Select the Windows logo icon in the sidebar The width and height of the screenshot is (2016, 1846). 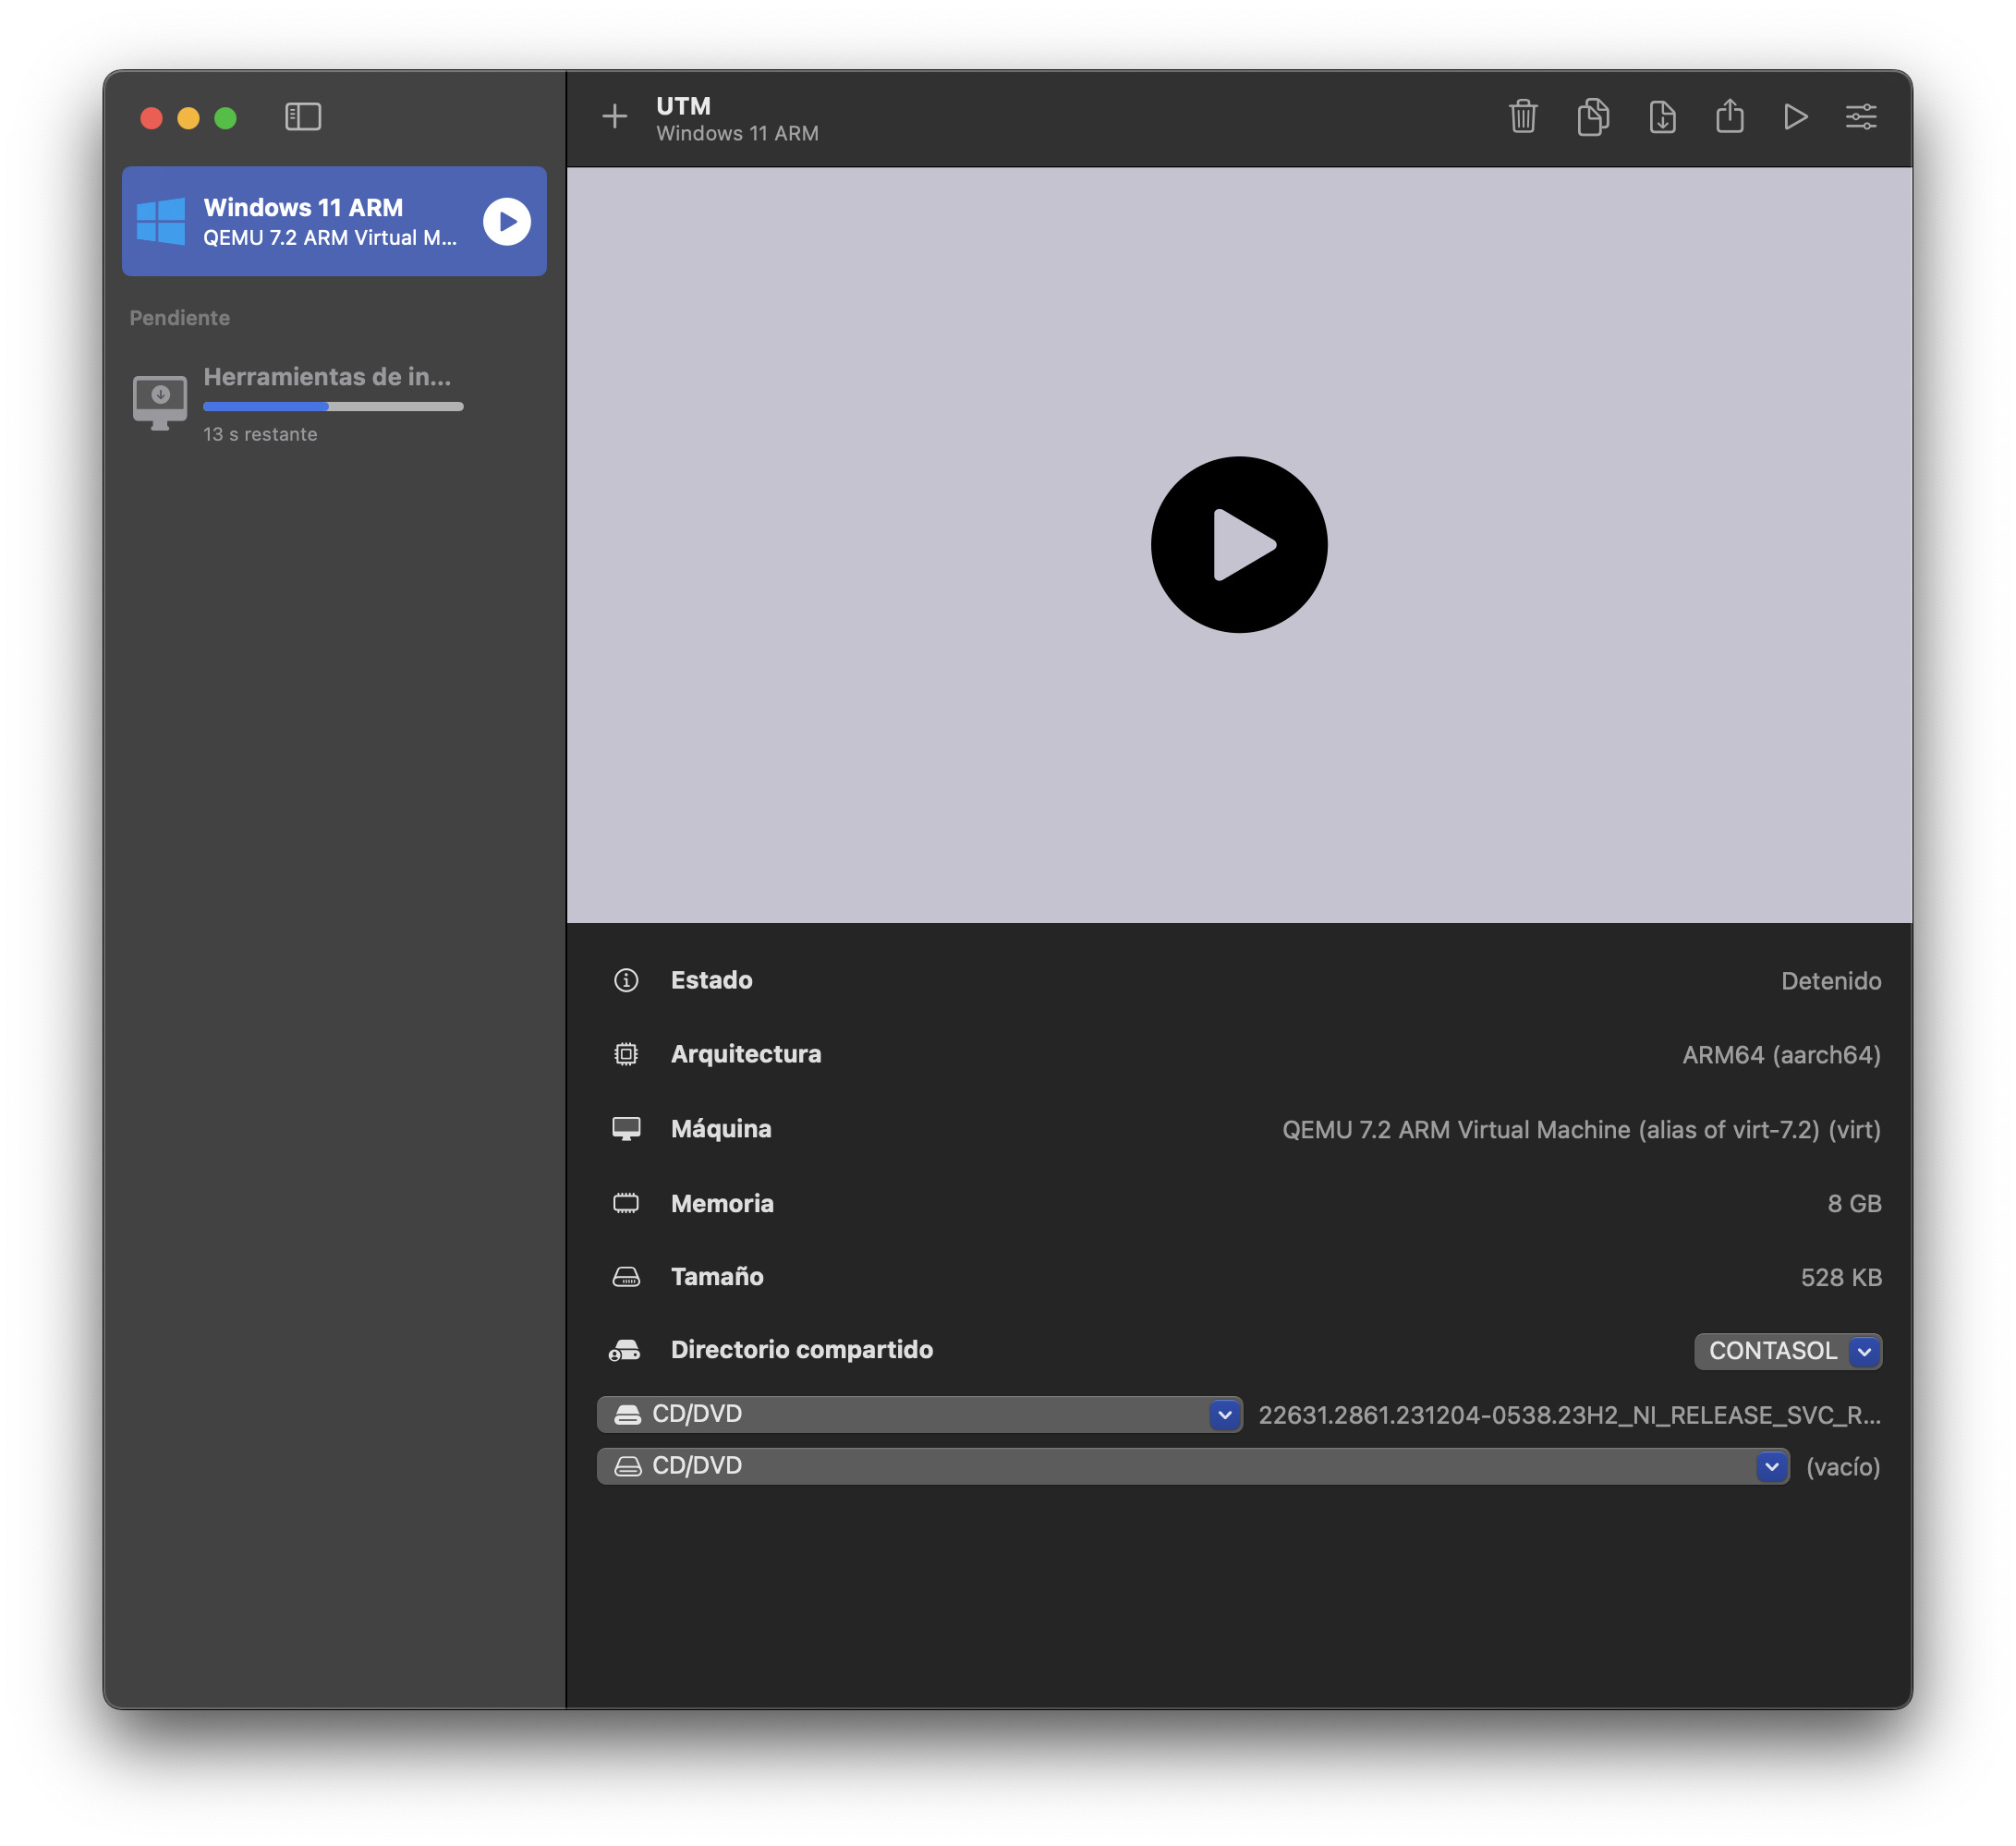coord(161,221)
